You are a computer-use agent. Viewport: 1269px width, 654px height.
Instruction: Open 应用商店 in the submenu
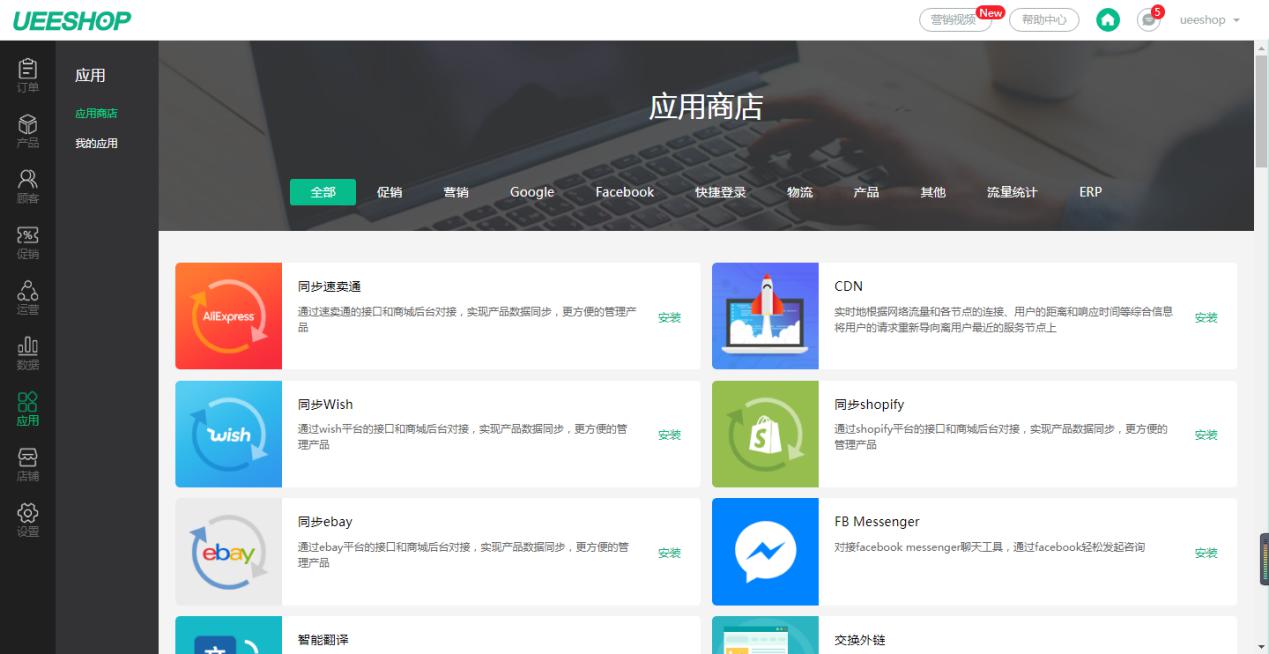[x=96, y=113]
